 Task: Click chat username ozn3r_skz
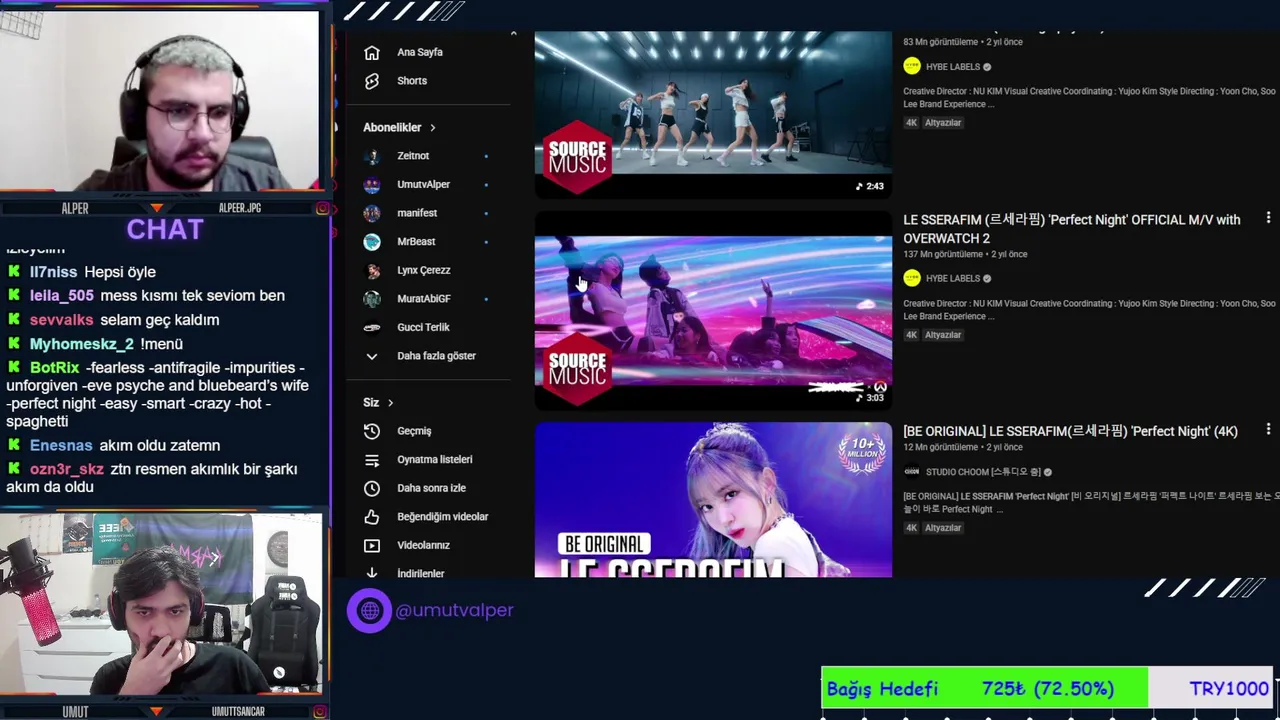66,469
